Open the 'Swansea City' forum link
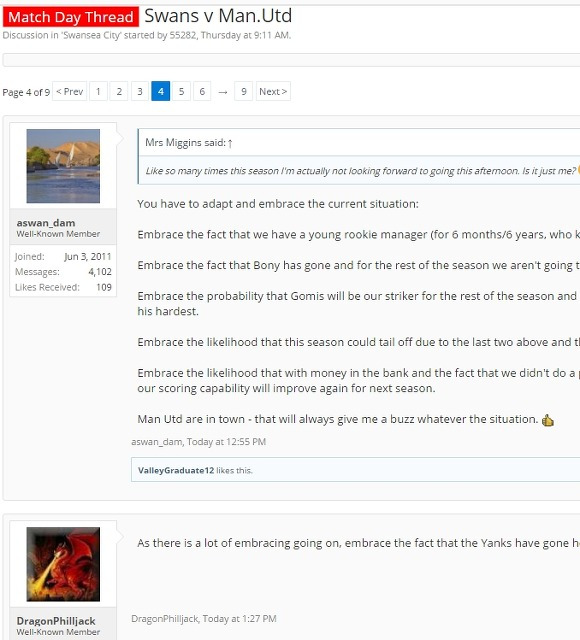The image size is (580, 640). (x=91, y=36)
